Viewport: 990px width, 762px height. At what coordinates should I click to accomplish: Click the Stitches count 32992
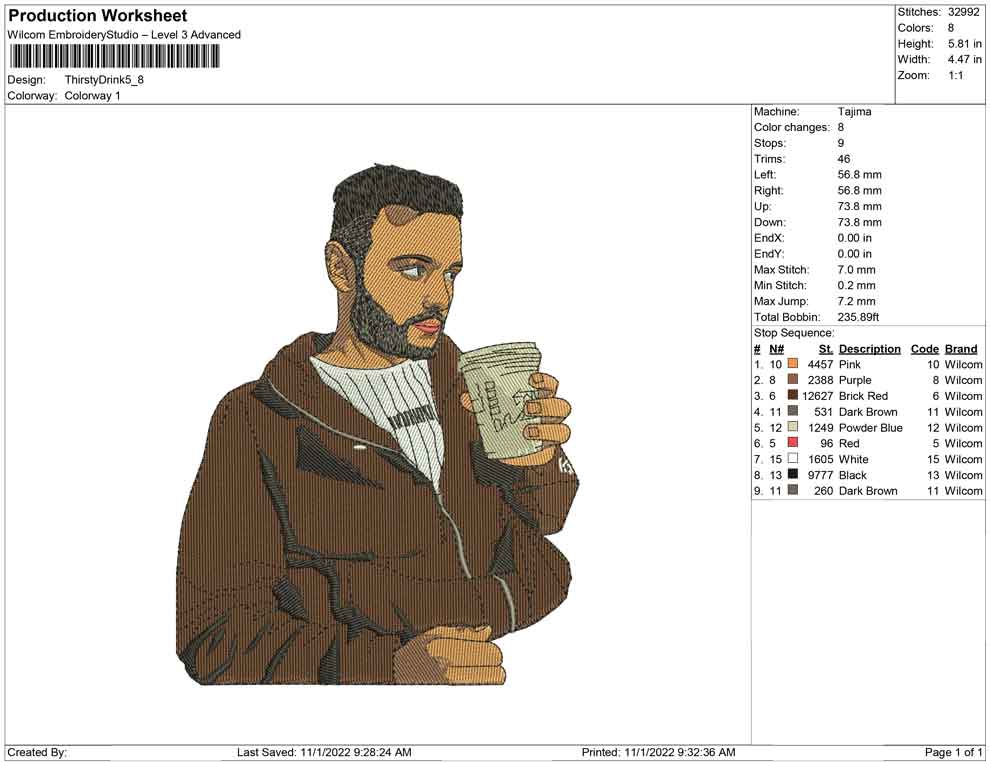[x=964, y=12]
